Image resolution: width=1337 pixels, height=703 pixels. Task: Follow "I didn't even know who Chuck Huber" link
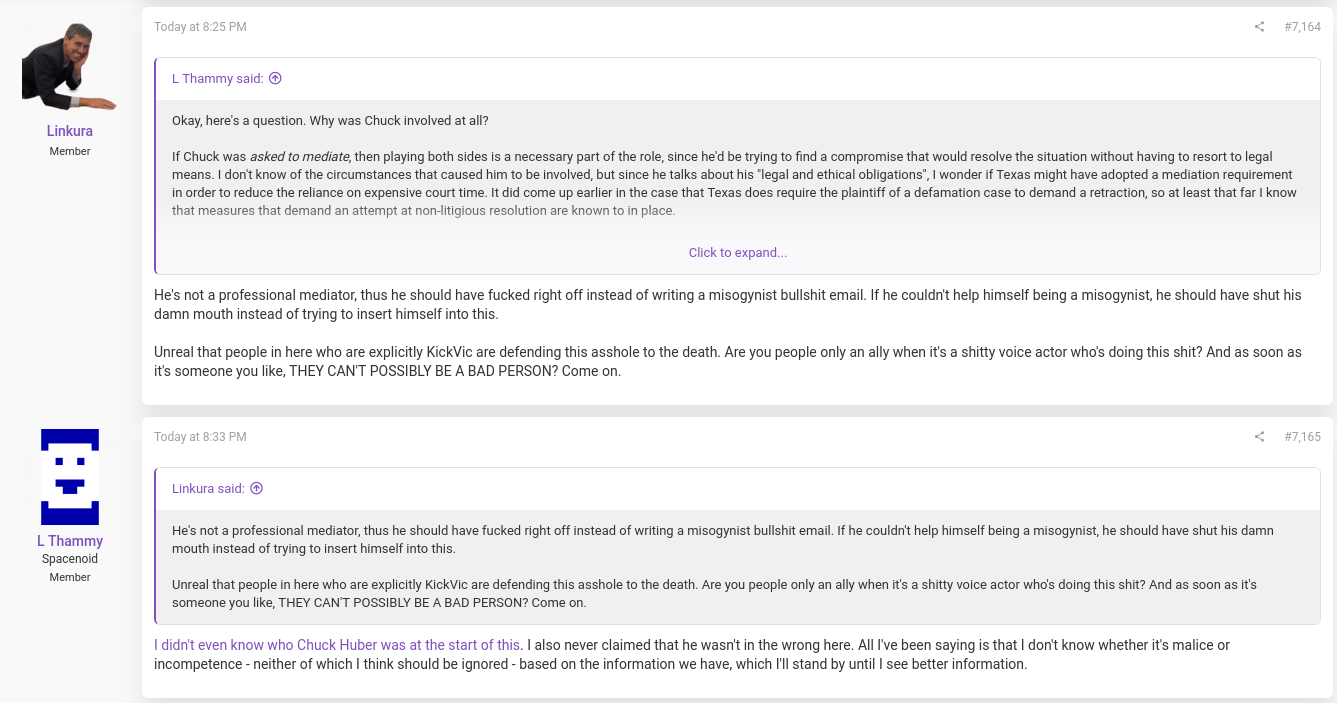coord(337,645)
